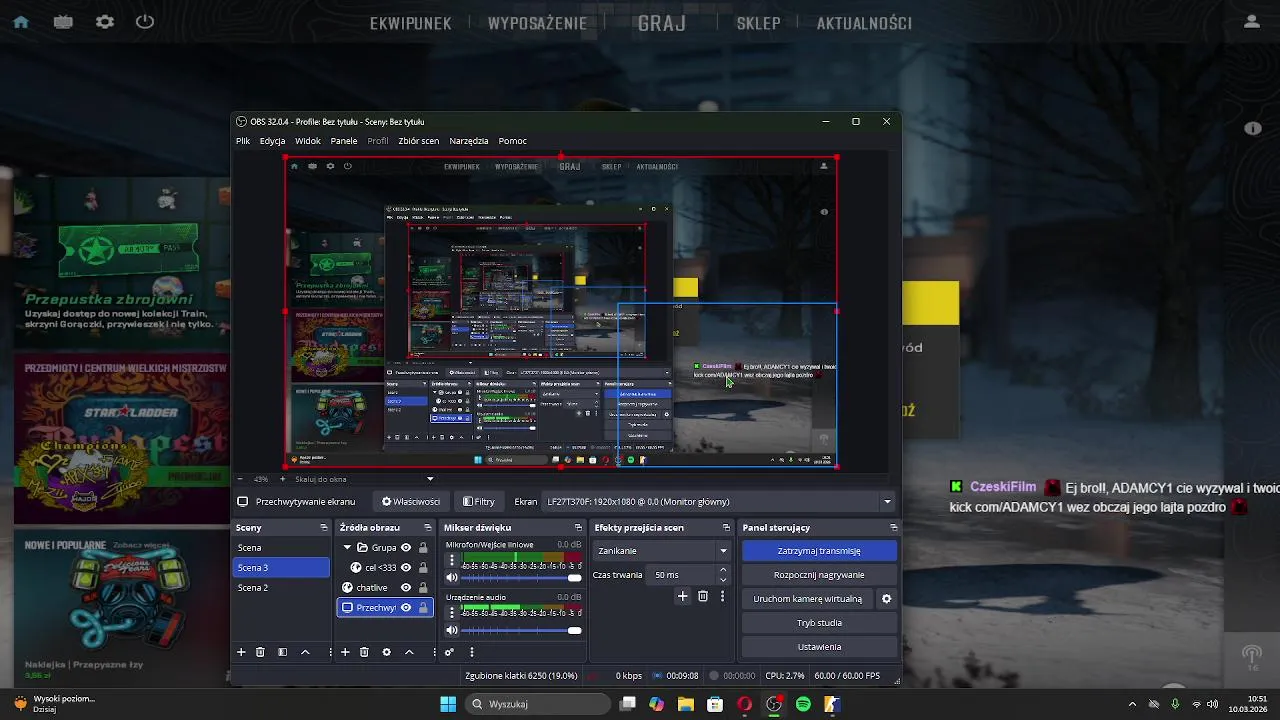This screenshot has height=720, width=1280.
Task: Undock the Panel sterujący dock
Action: [893, 527]
